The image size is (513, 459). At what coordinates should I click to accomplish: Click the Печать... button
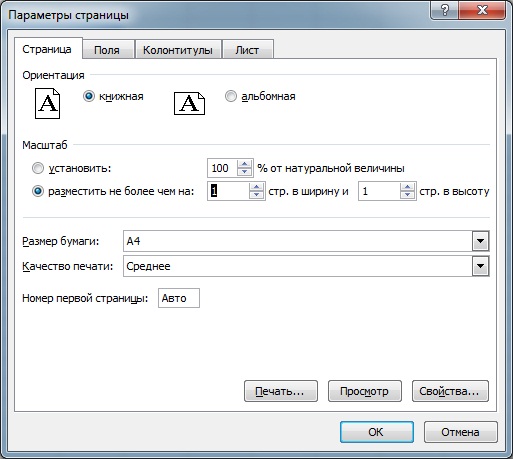[x=281, y=391]
